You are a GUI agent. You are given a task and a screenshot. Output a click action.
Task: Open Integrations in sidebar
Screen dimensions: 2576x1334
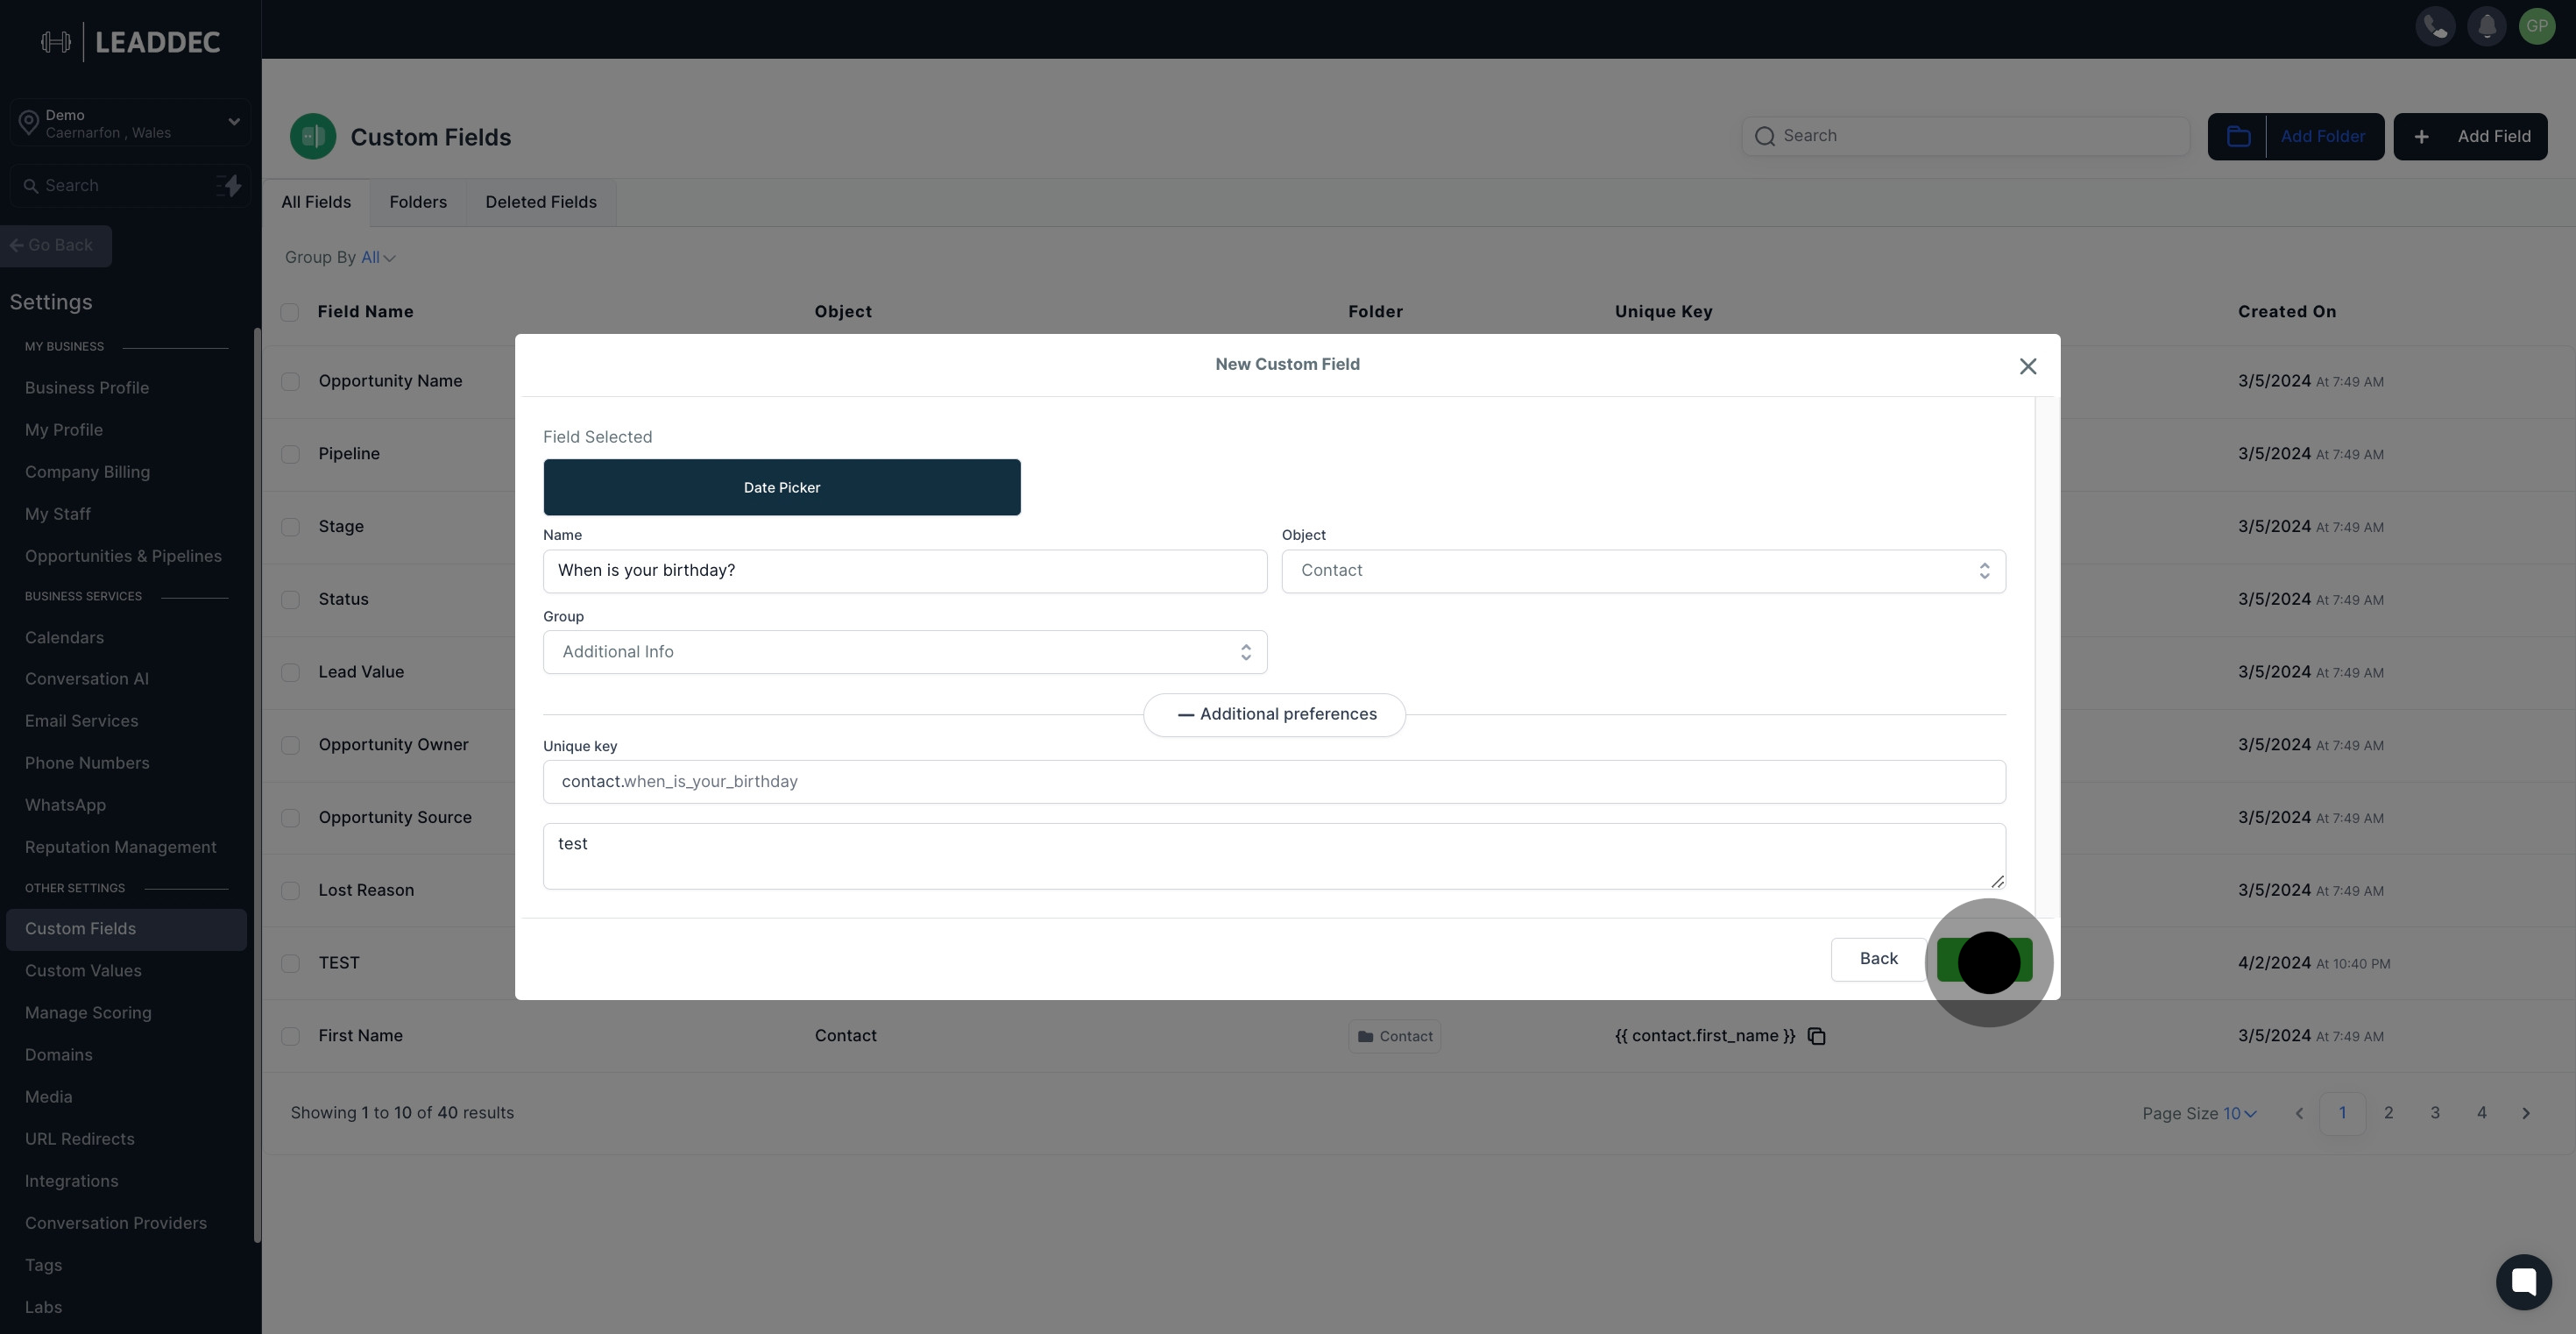pos(71,1181)
